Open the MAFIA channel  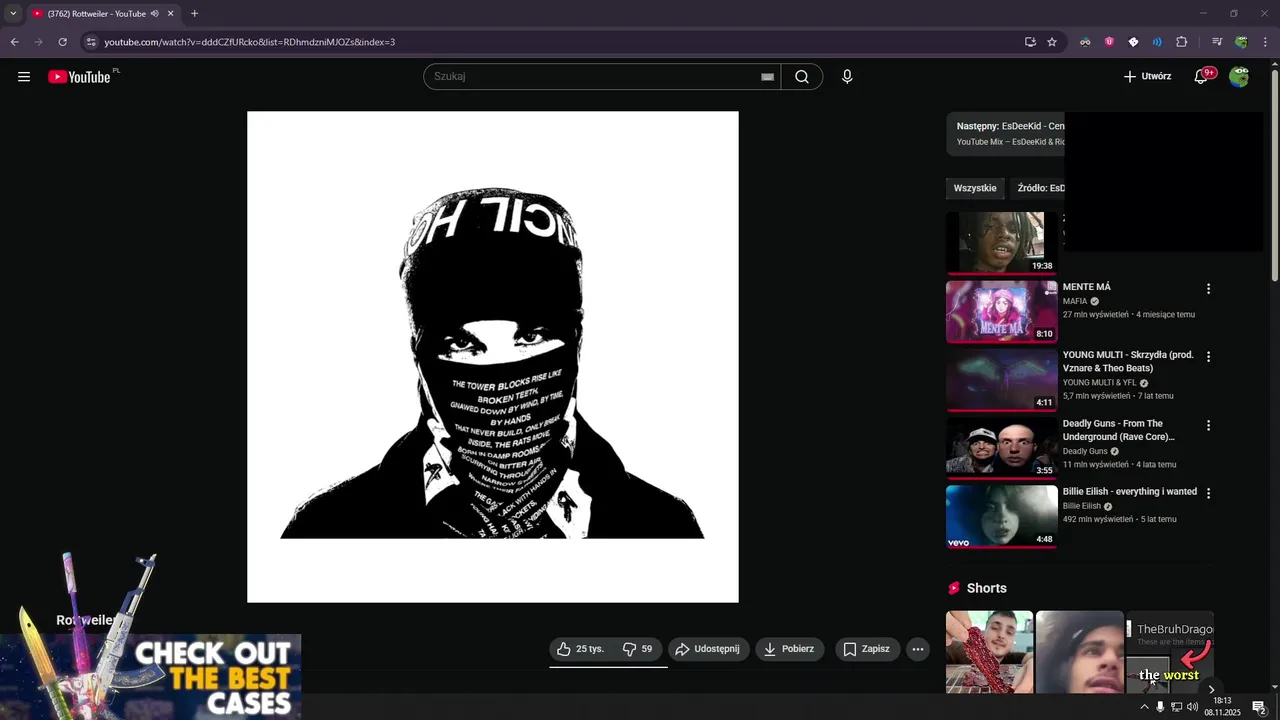tap(1075, 301)
